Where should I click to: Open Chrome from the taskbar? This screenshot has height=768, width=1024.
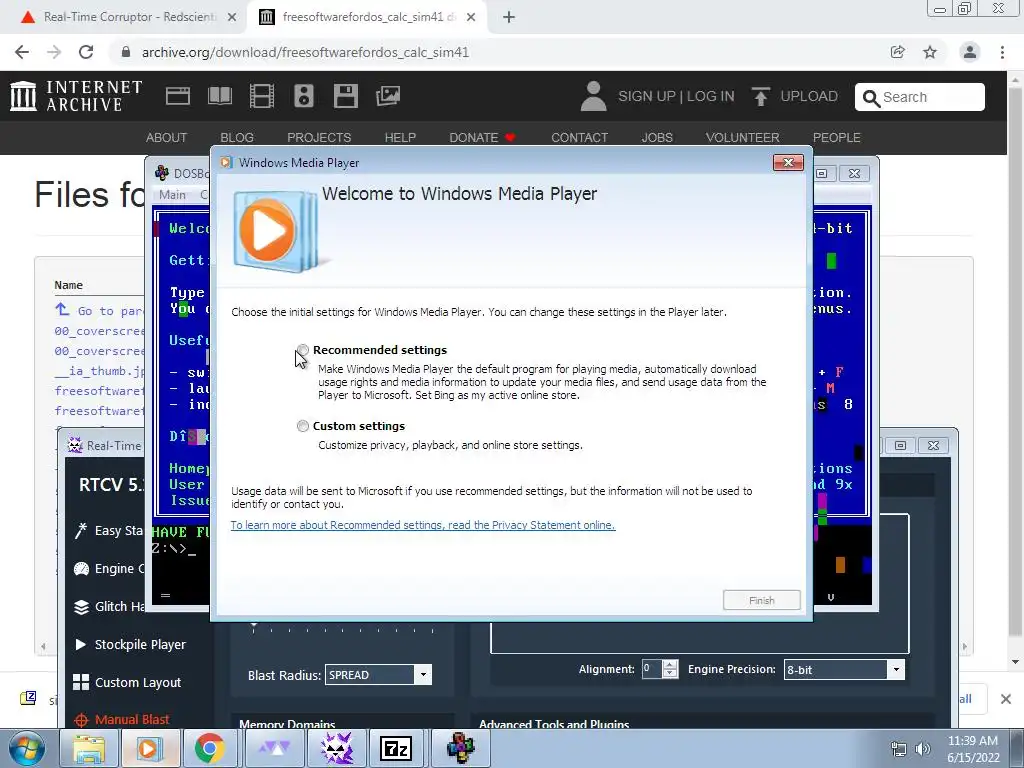(210, 748)
